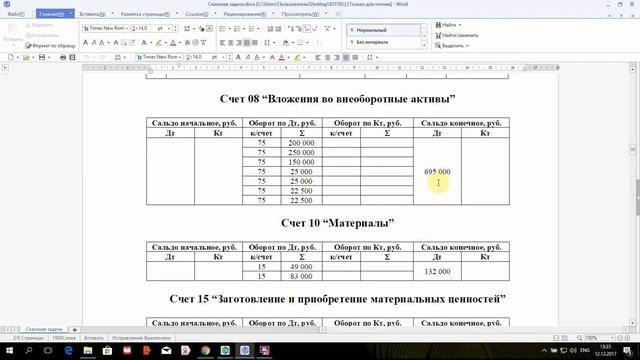This screenshot has height=360, width=640.
Task: Set justified alignment in the ribbon
Action: (x=247, y=42)
